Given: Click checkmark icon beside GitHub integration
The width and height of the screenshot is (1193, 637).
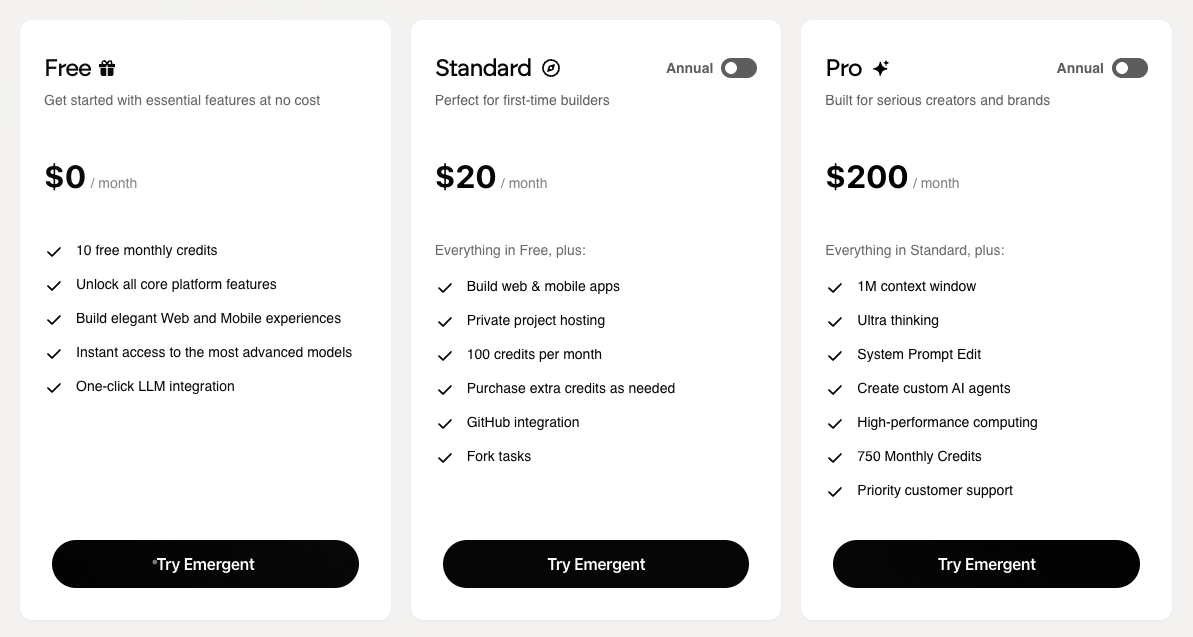Looking at the screenshot, I should [445, 424].
